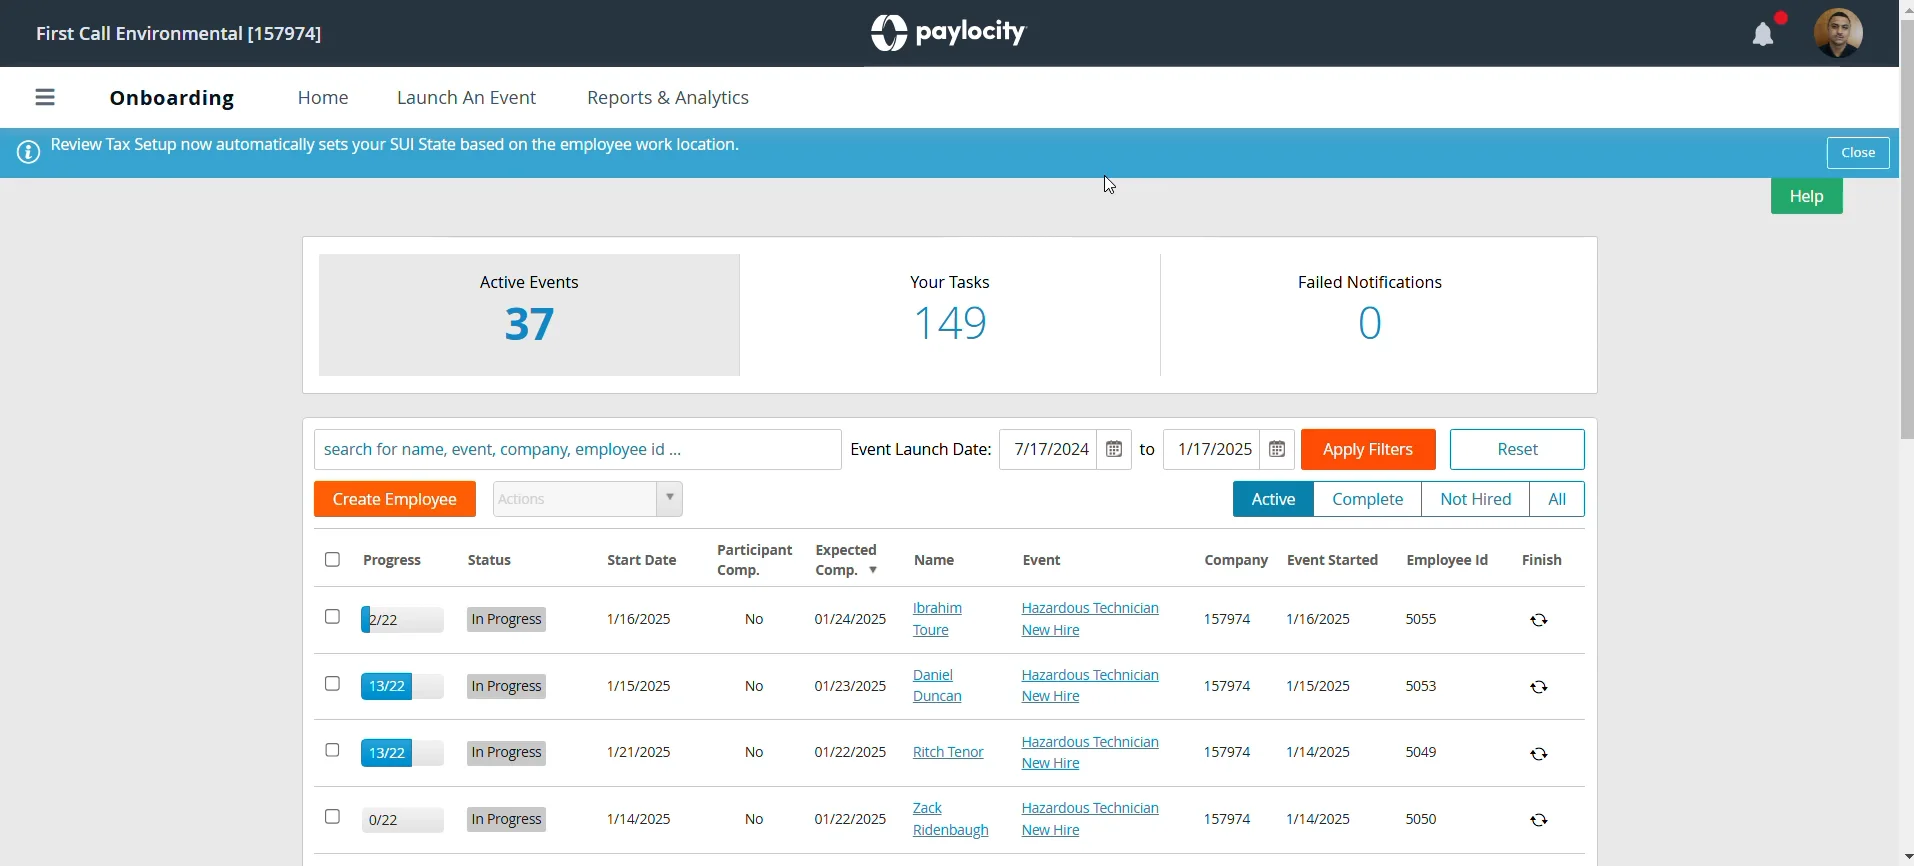Click the 7/17/2024 date field

click(1050, 450)
